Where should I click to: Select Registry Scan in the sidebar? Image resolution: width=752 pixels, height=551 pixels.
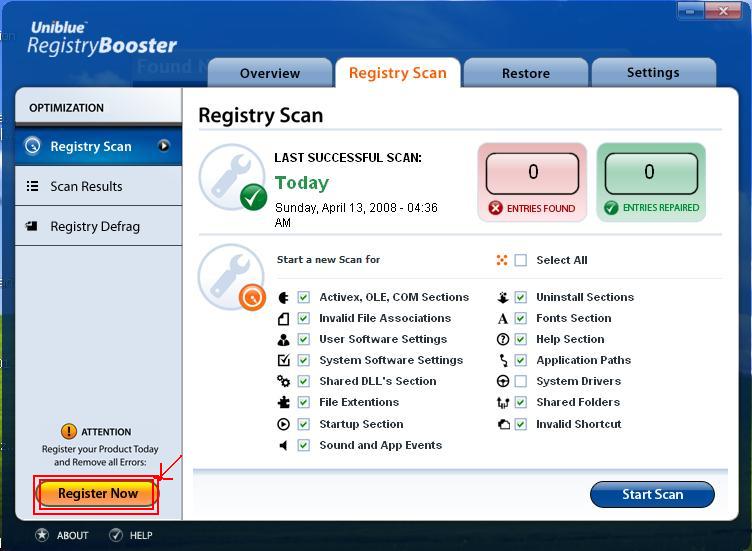[98, 146]
